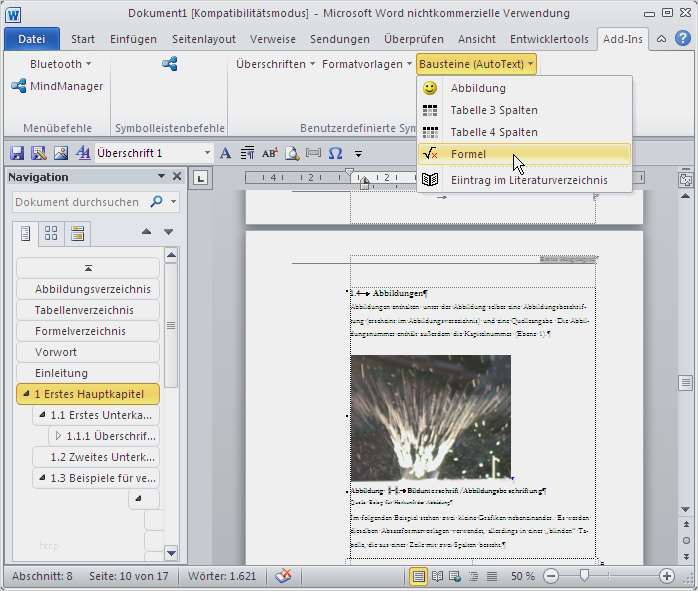
Task: Close the Navigation pane
Action: 177,176
